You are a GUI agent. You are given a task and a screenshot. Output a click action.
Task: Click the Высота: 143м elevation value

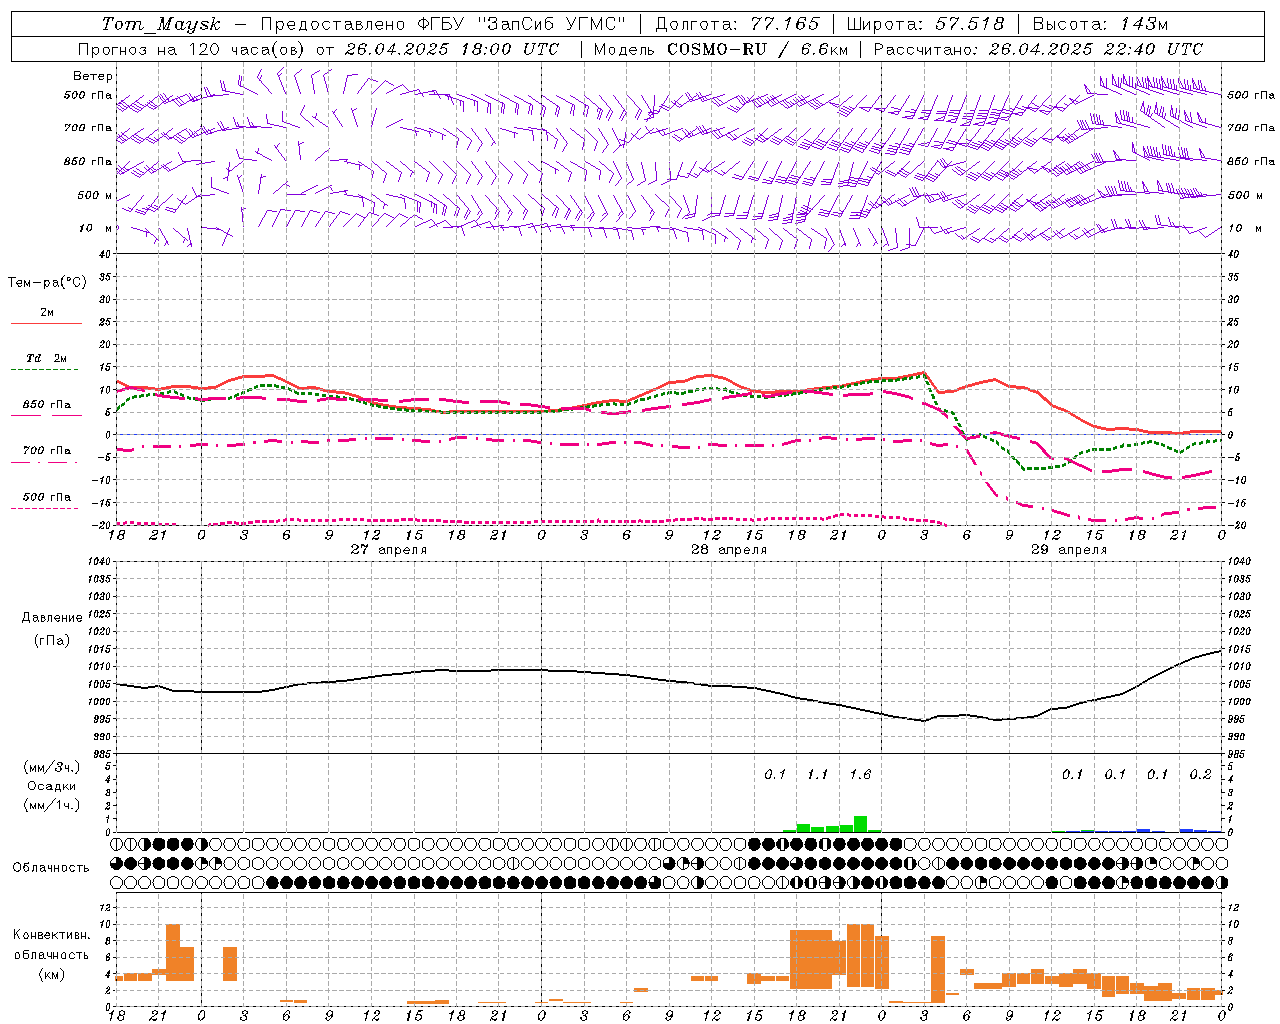(x=1100, y=24)
